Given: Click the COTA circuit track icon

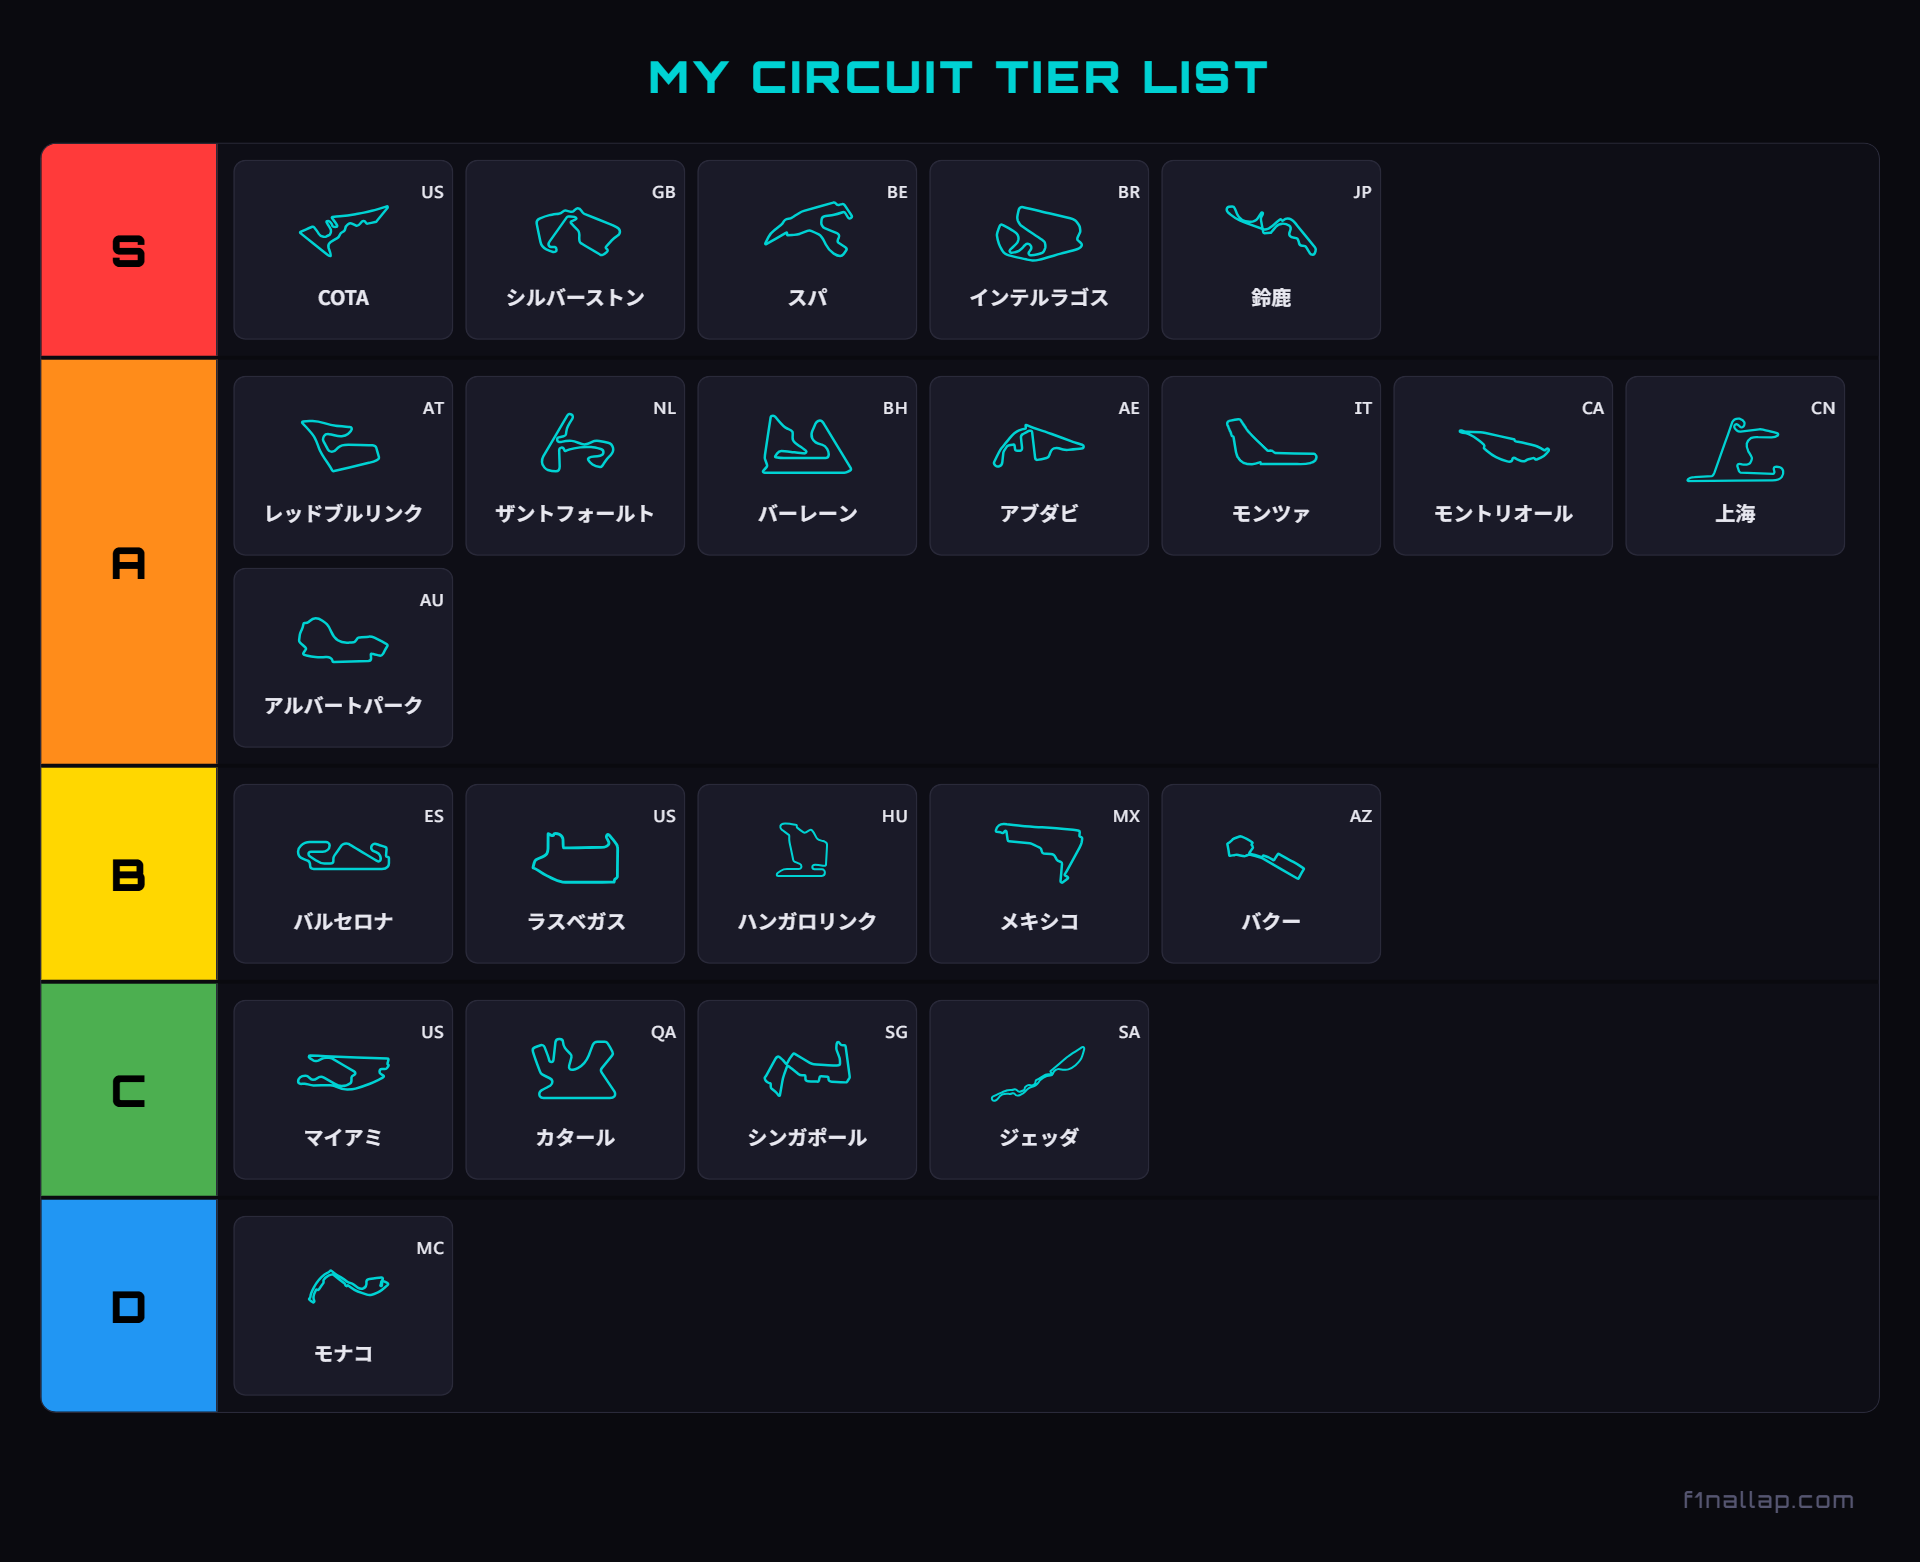Looking at the screenshot, I should (x=343, y=231).
